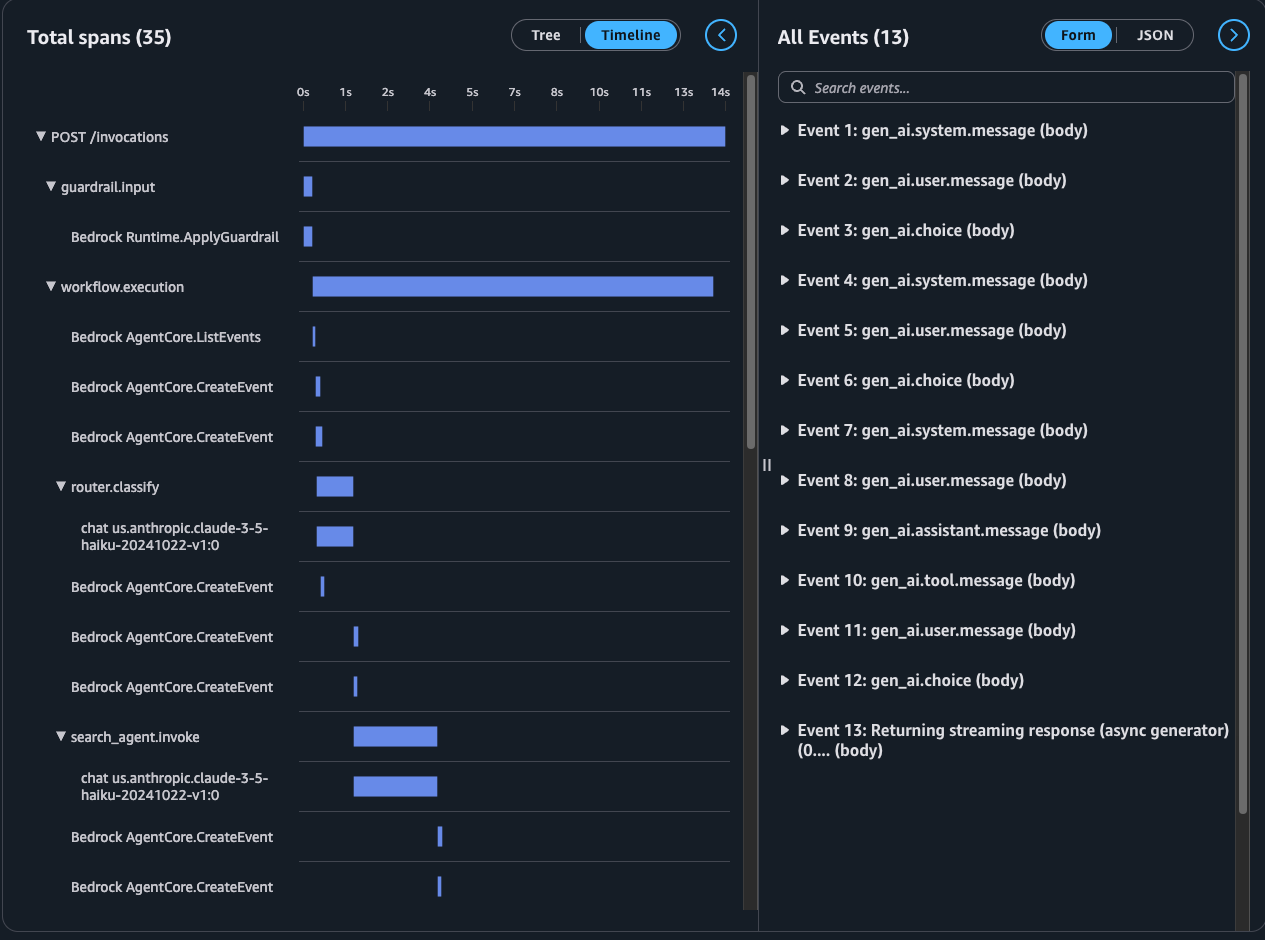
Task: Focus the Search events input field
Action: click(x=1006, y=87)
